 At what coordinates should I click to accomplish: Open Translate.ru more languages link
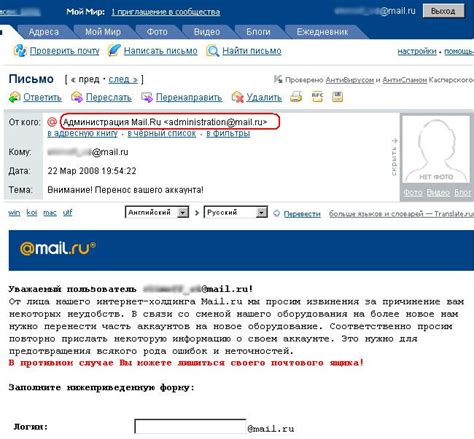pyautogui.click(x=401, y=214)
